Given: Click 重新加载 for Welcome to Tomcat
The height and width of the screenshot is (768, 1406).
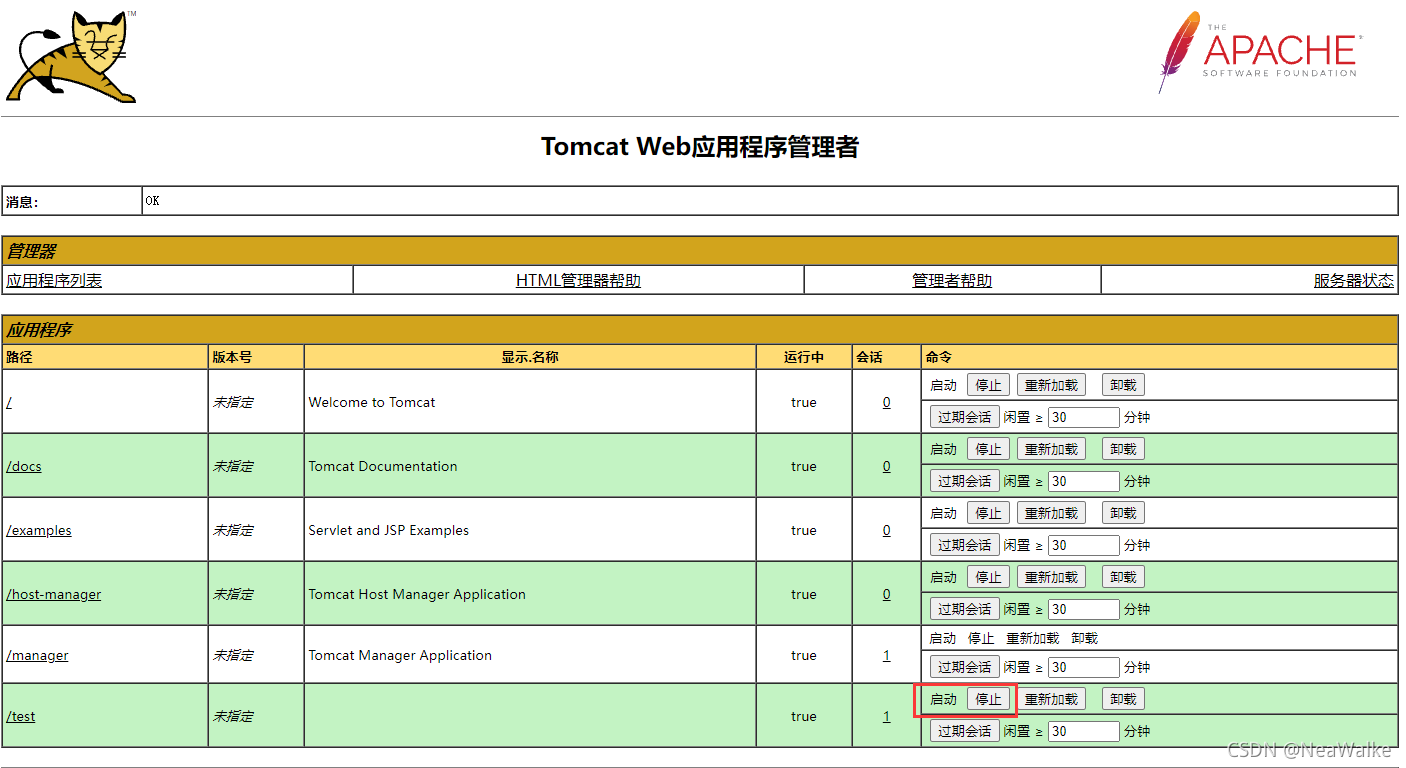Looking at the screenshot, I should pyautogui.click(x=1051, y=385).
